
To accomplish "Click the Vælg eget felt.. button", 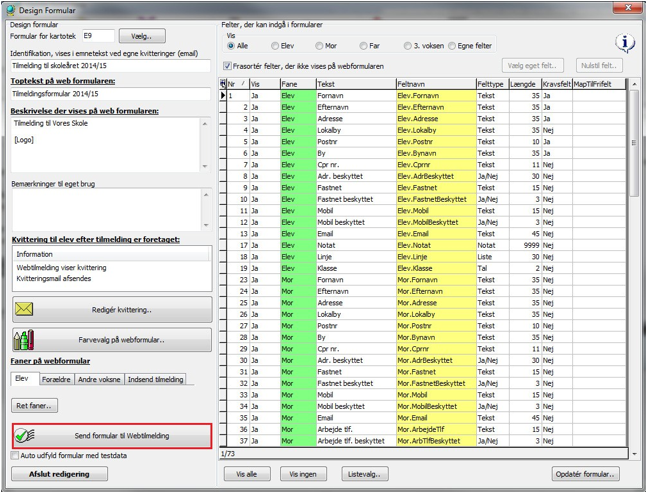I will pyautogui.click(x=532, y=65).
